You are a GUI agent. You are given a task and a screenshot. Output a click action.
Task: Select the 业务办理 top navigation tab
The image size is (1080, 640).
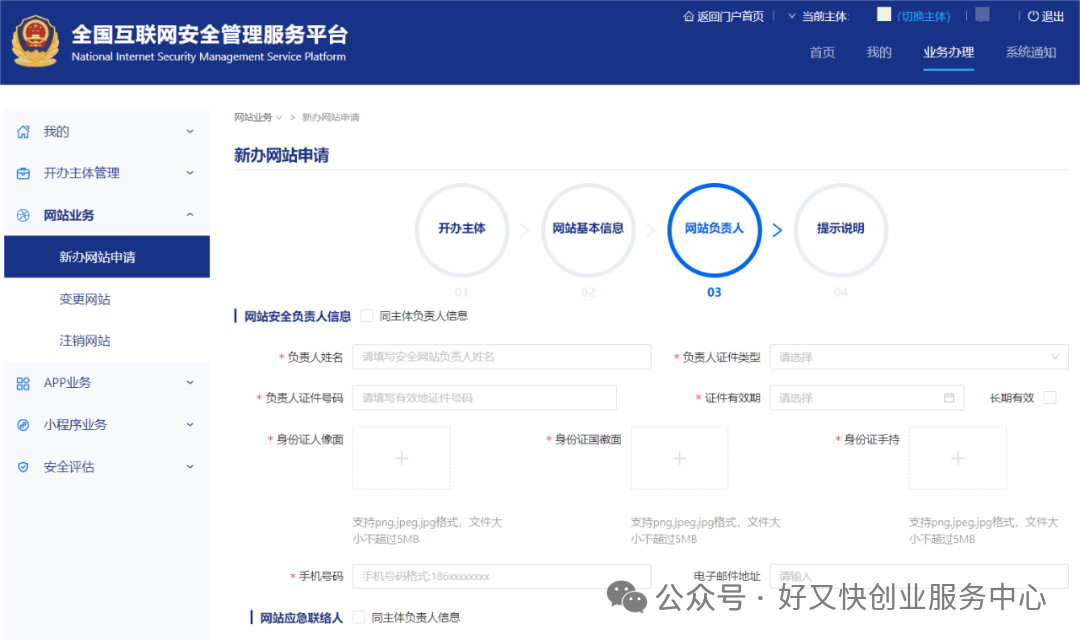tap(948, 52)
